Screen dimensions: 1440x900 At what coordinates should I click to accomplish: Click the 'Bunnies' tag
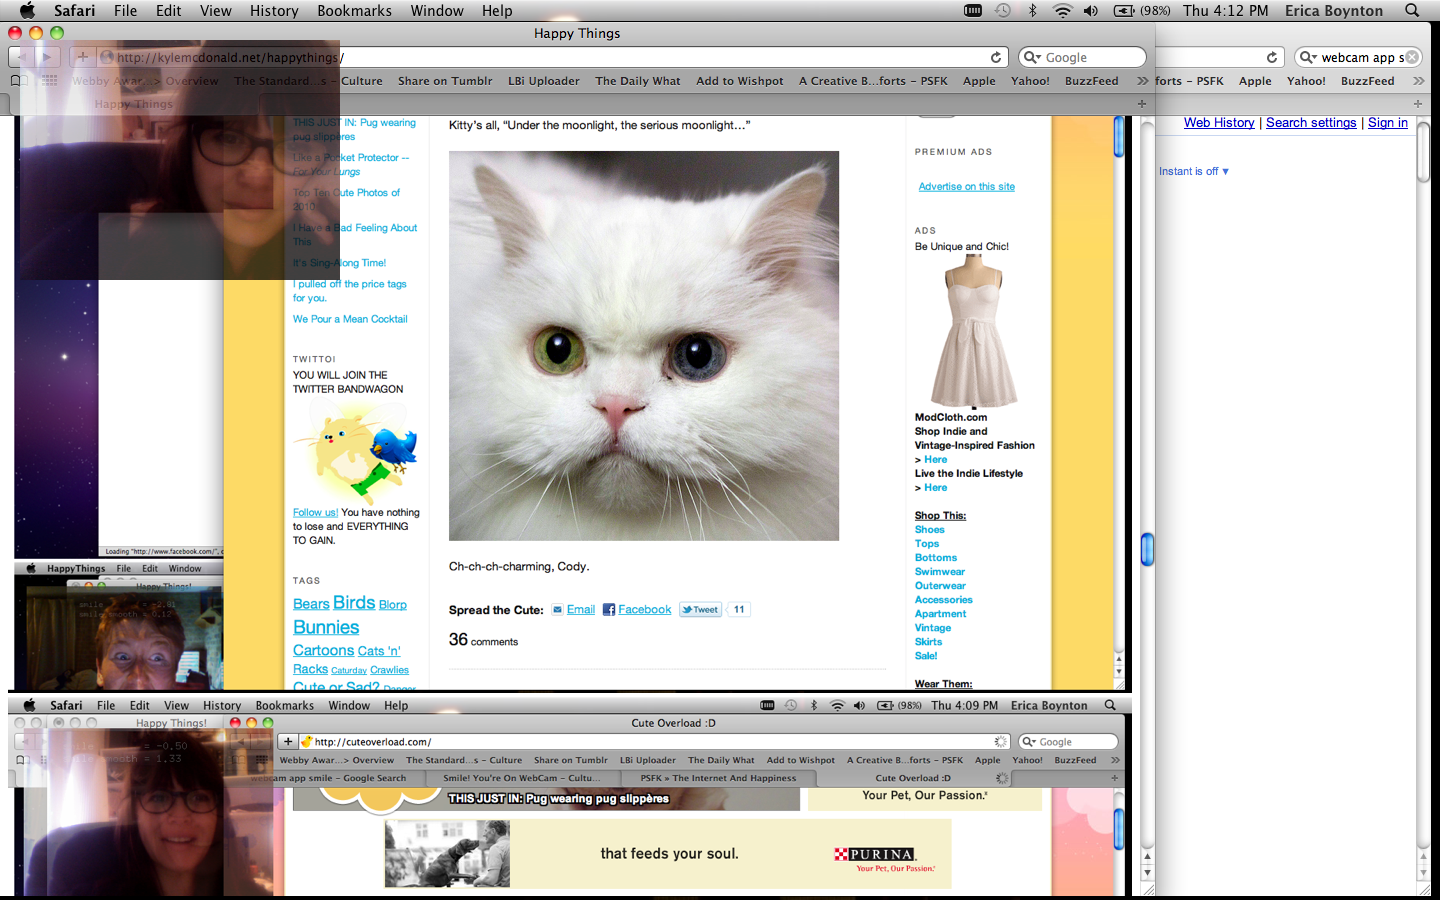click(x=326, y=627)
